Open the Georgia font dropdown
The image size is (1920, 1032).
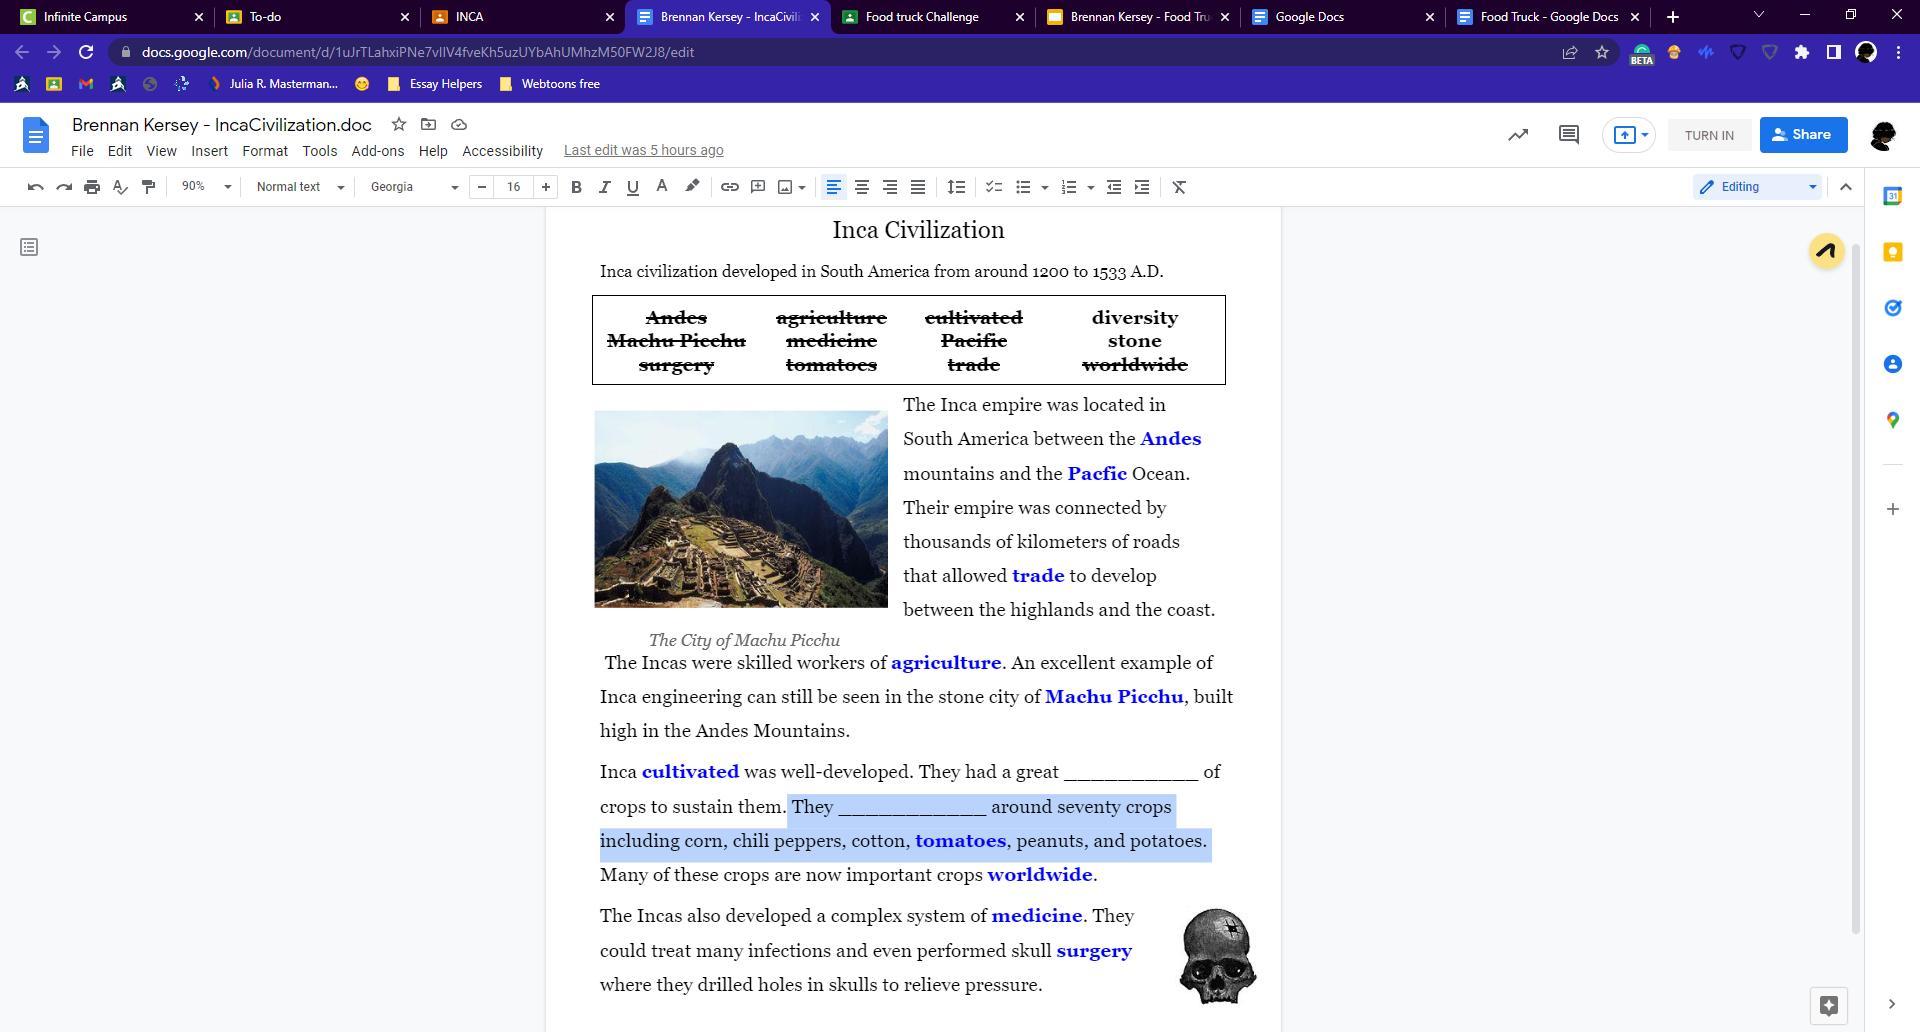(x=413, y=187)
